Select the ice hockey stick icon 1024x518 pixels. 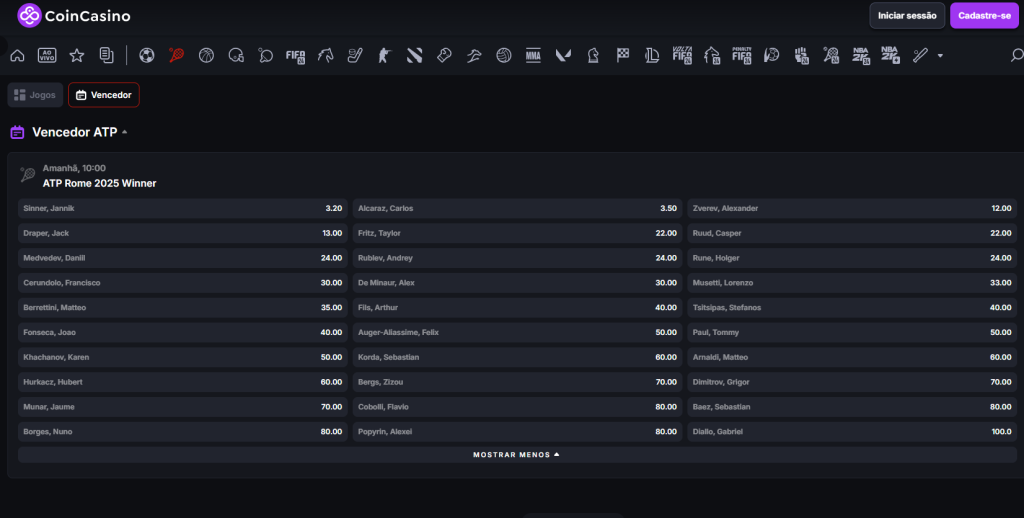pos(355,56)
